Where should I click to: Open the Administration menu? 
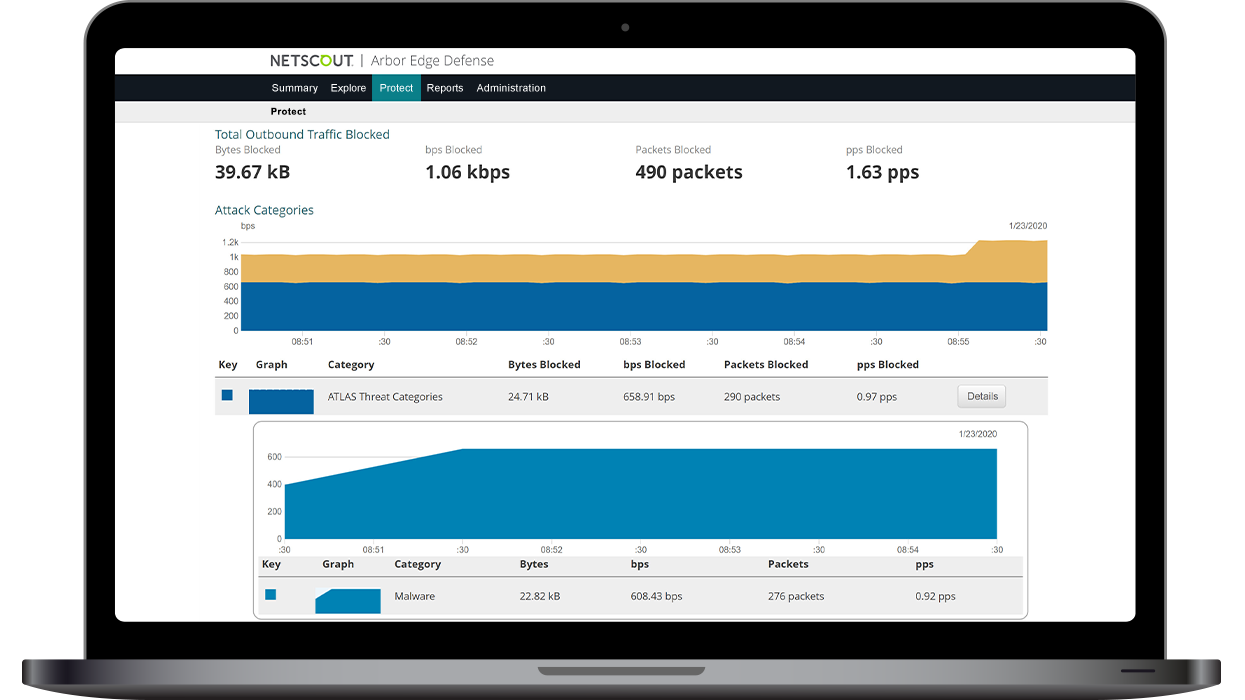point(511,87)
